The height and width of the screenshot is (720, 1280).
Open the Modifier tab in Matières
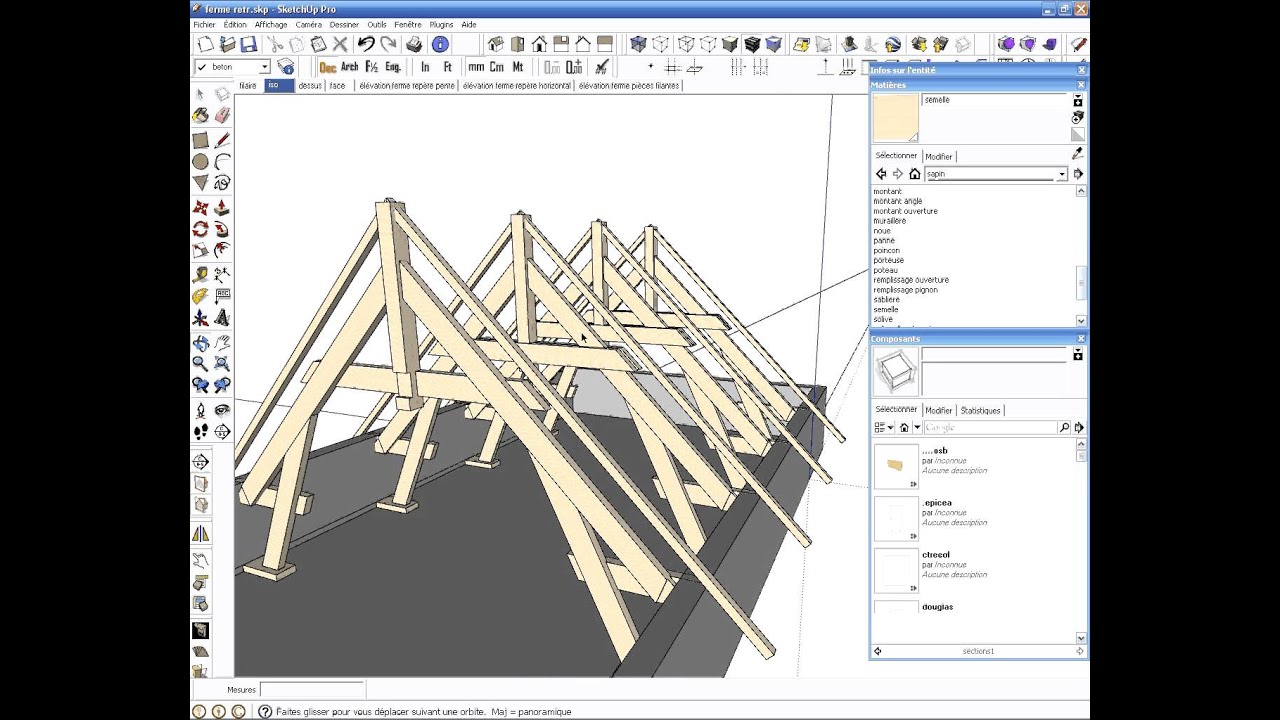click(x=939, y=157)
